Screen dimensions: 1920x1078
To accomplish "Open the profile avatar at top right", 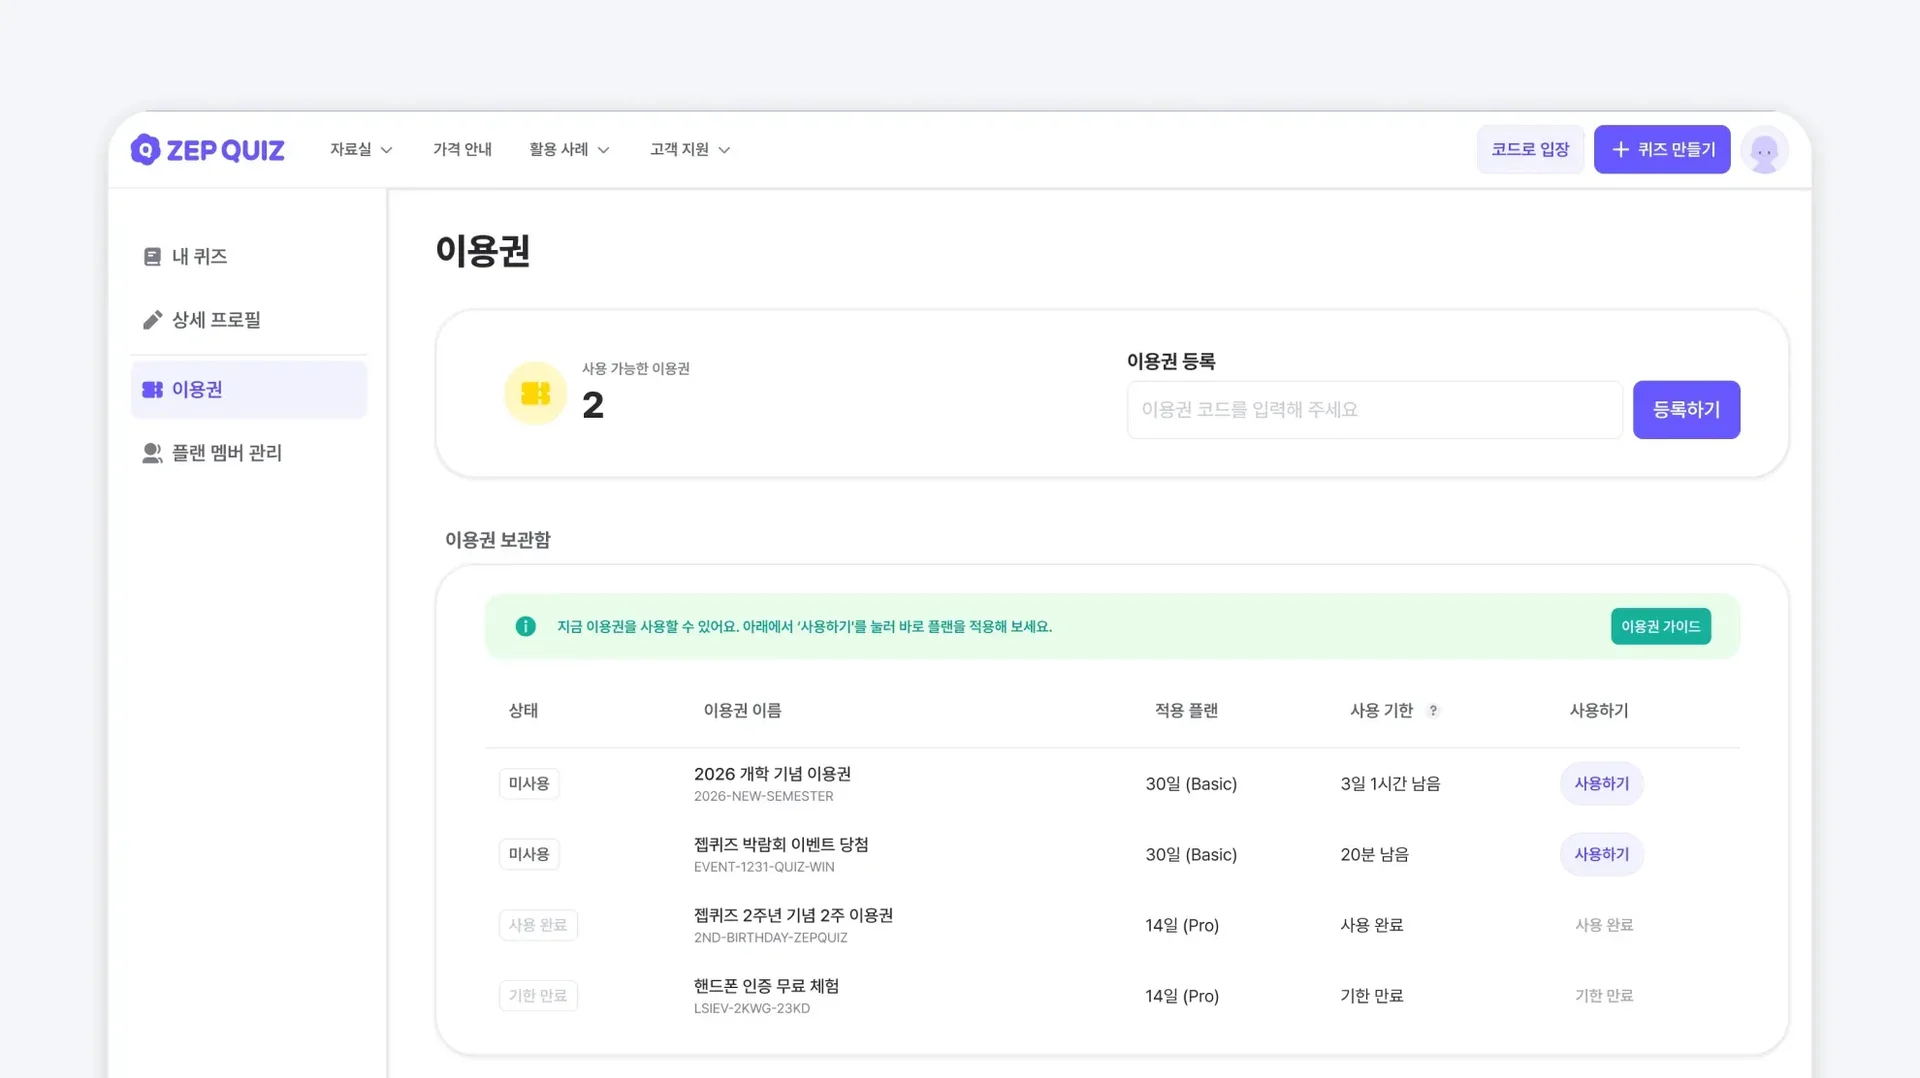I will click(x=1764, y=149).
